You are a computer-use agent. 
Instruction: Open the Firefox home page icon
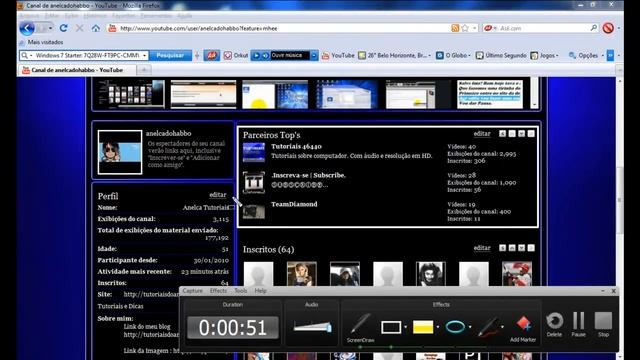pos(96,28)
